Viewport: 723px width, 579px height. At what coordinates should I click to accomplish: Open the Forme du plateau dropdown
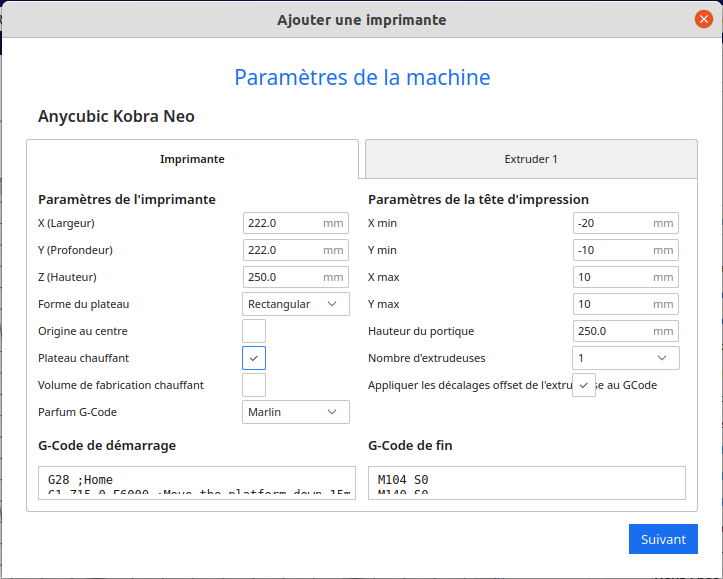tap(296, 304)
